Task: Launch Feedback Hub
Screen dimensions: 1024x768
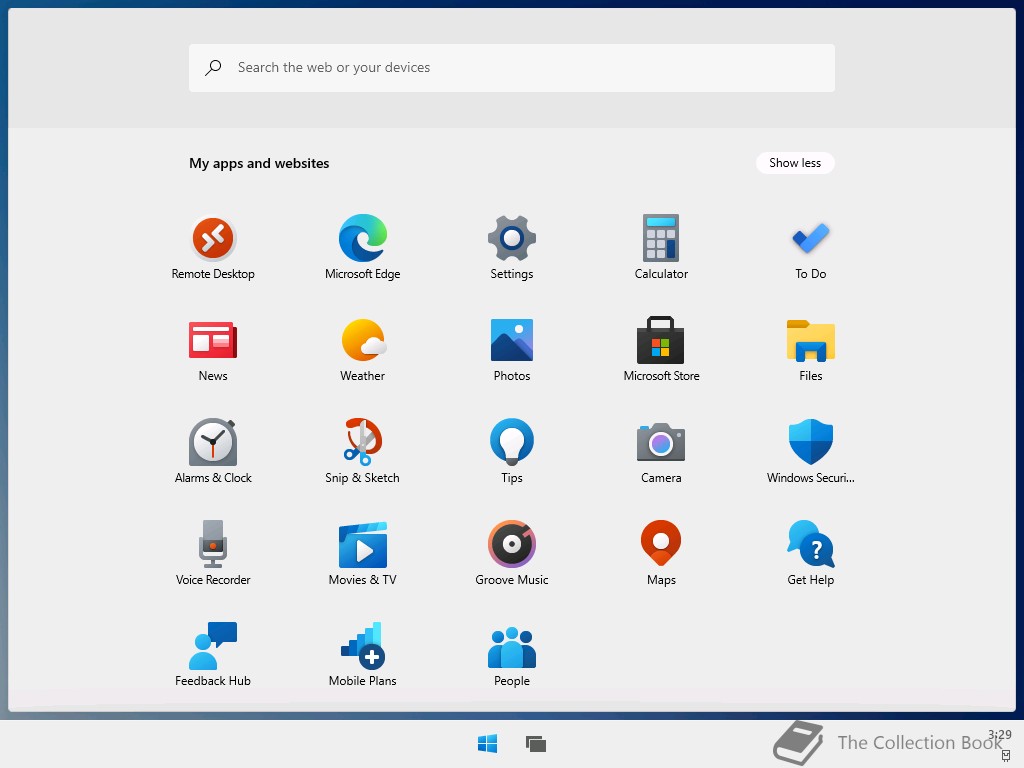Action: [213, 654]
